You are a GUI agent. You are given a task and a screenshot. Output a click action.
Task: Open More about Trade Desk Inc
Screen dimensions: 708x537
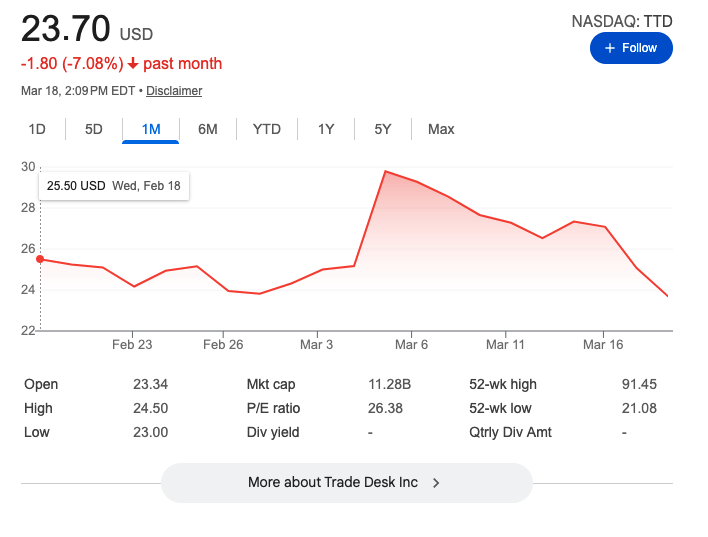pyautogui.click(x=347, y=482)
